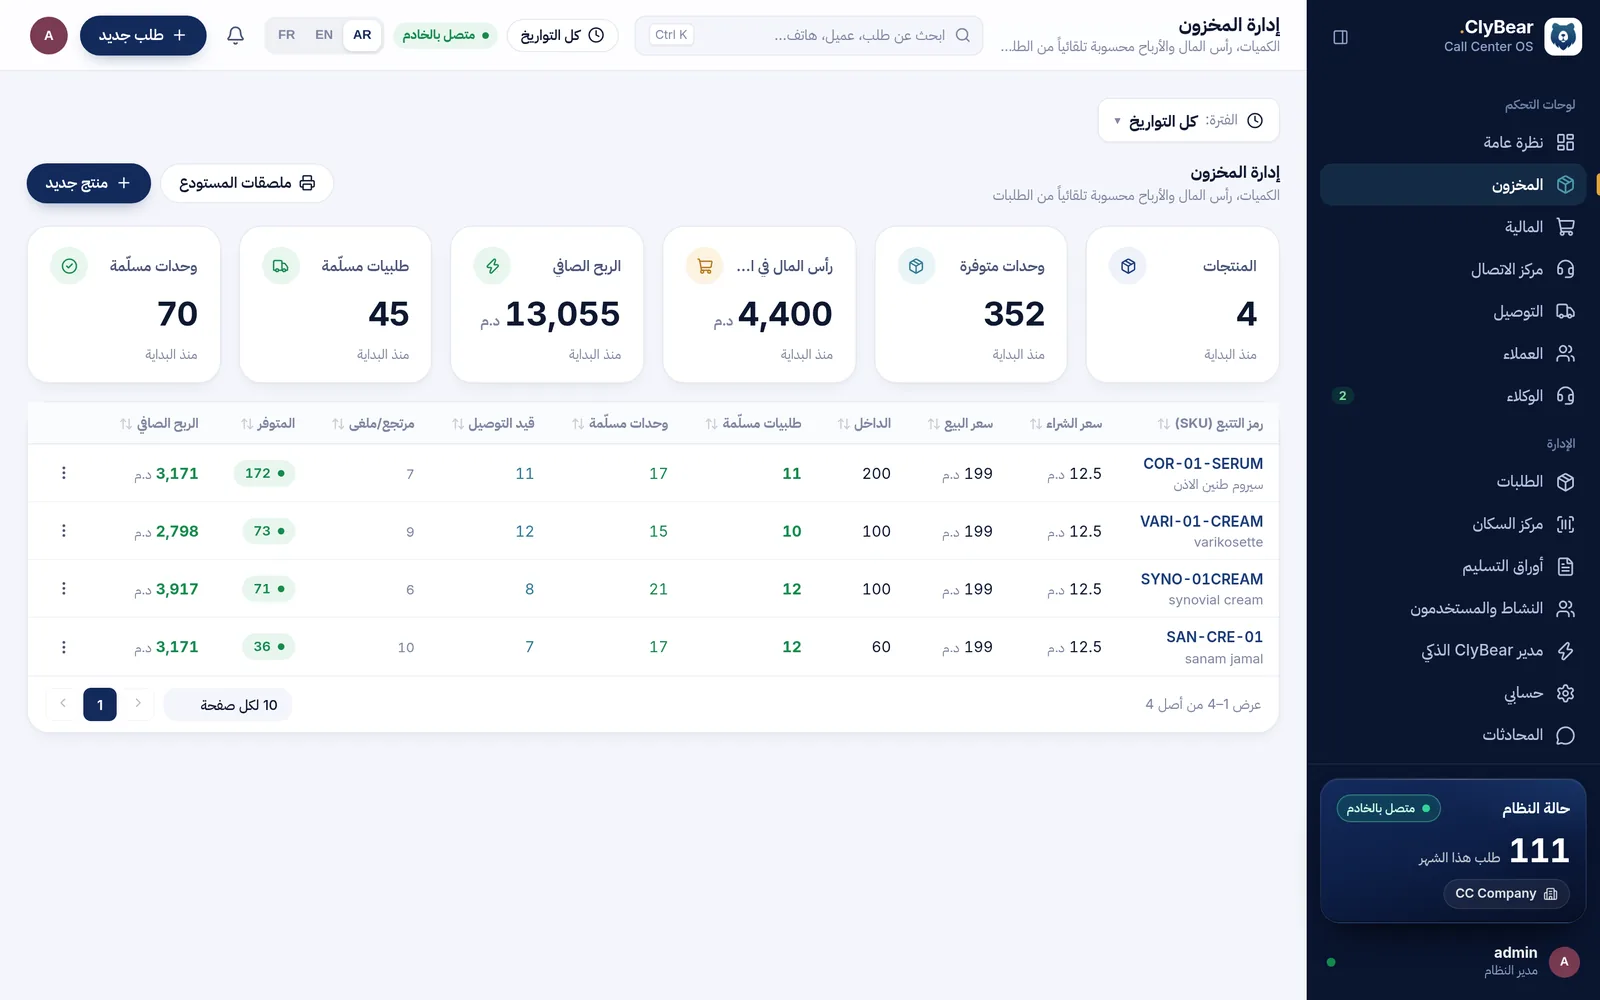Click the lightning icon on الربح الصافي card
The width and height of the screenshot is (1600, 1000).
click(x=493, y=266)
